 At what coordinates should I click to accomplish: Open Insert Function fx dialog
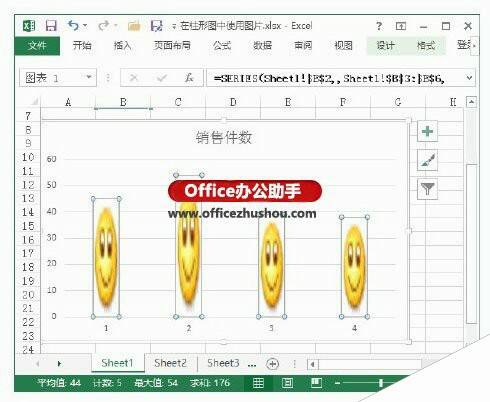(189, 78)
